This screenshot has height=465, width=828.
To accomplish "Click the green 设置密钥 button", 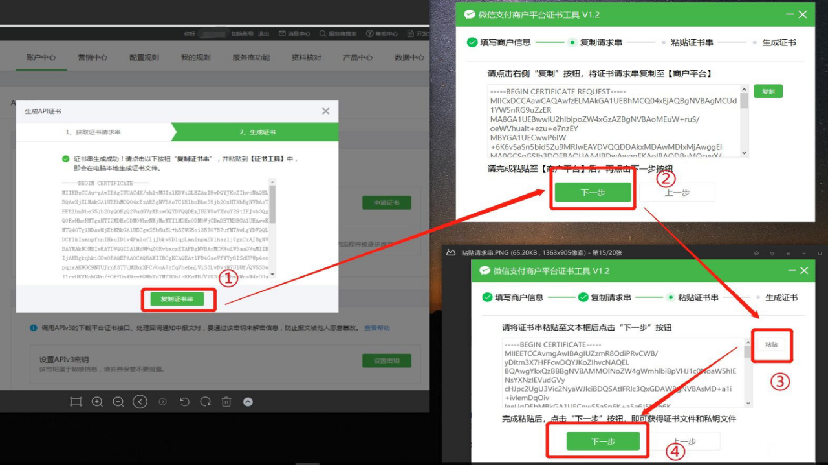I will point(387,360).
